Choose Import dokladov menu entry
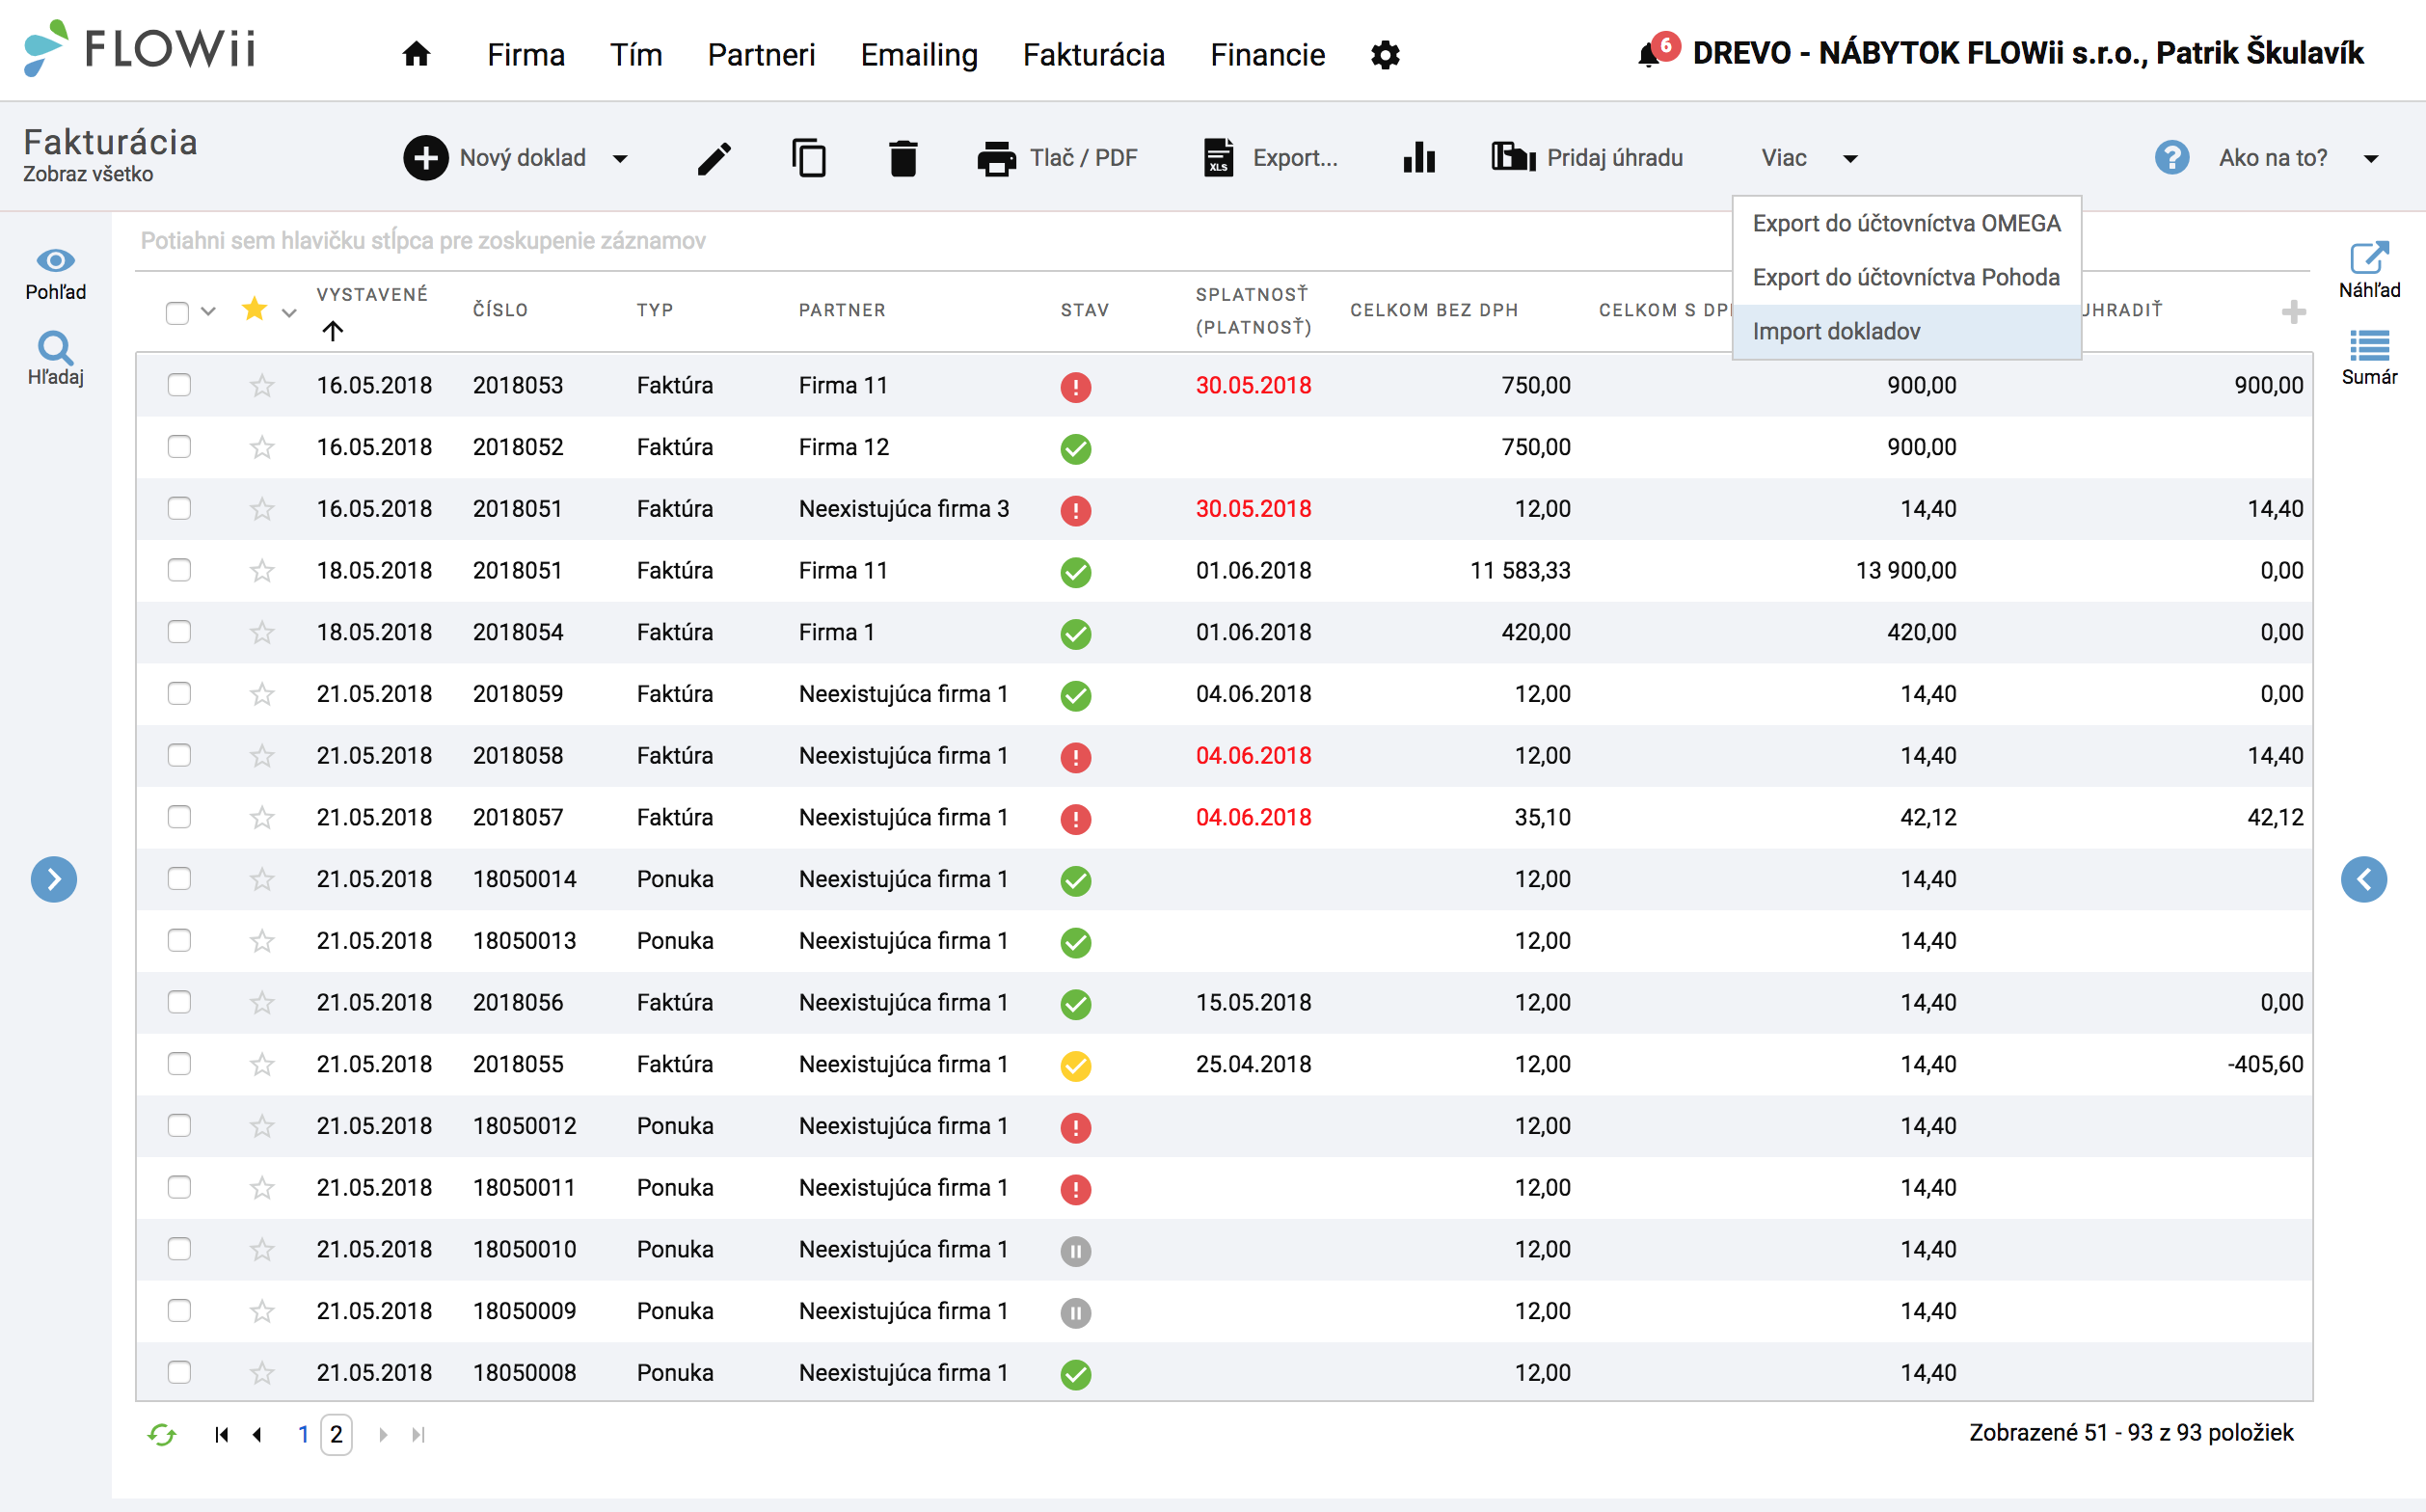 click(x=1906, y=331)
